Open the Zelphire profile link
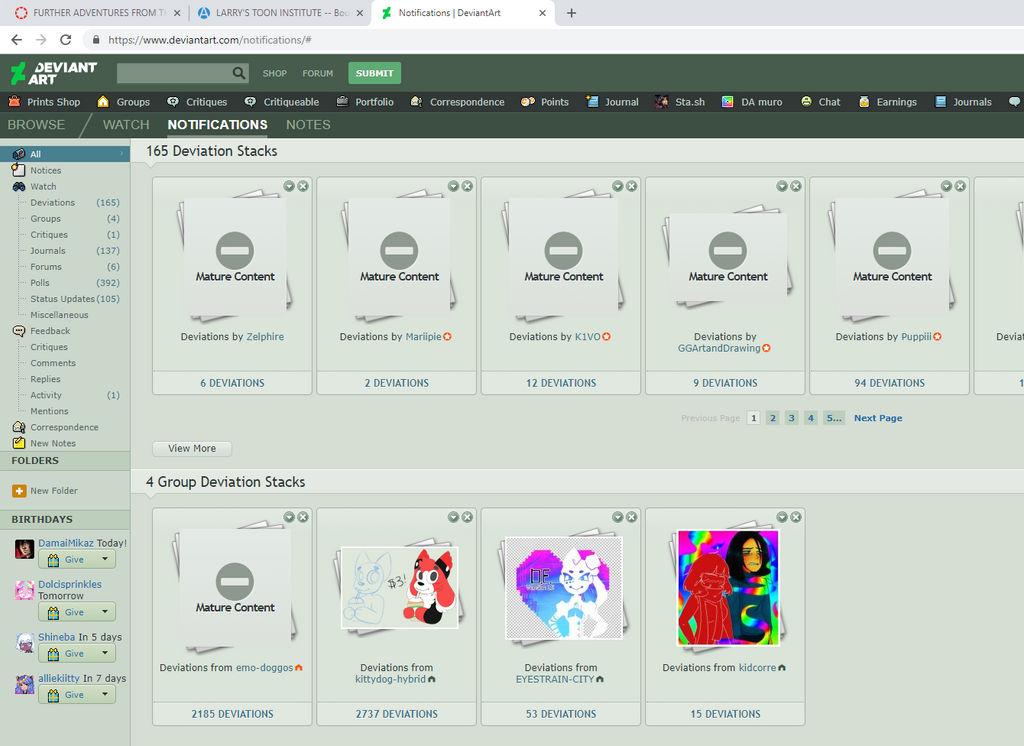The height and width of the screenshot is (746, 1024). [x=265, y=336]
